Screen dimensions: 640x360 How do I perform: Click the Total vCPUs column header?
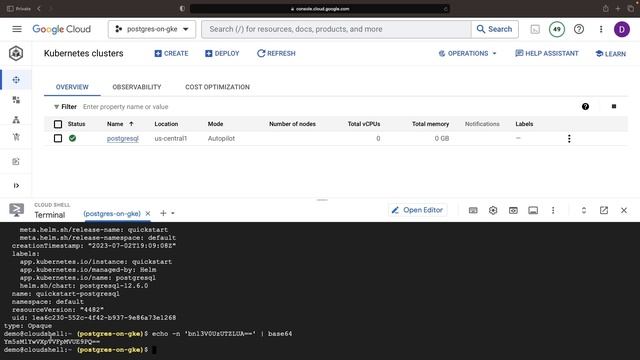pos(364,124)
